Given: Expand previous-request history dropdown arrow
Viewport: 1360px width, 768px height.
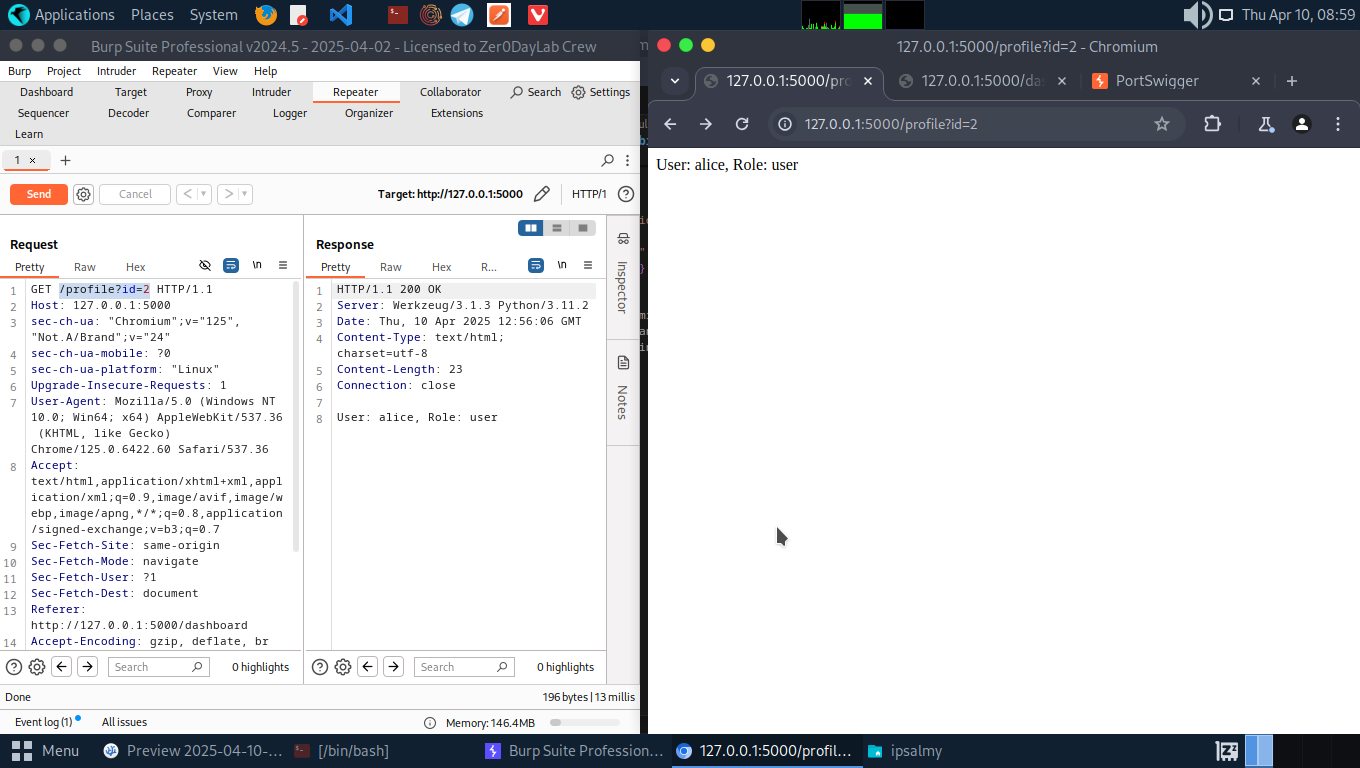Looking at the screenshot, I should [x=204, y=194].
